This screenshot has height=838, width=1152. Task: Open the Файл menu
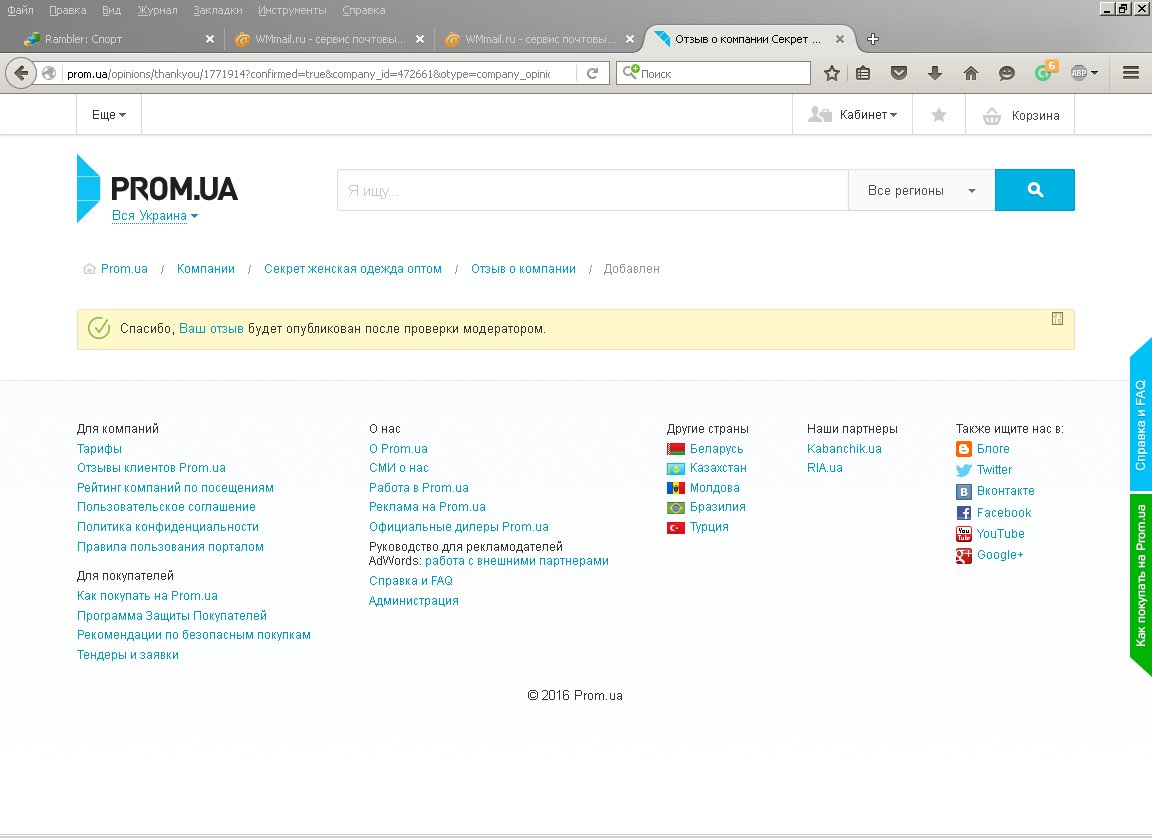pyautogui.click(x=20, y=10)
